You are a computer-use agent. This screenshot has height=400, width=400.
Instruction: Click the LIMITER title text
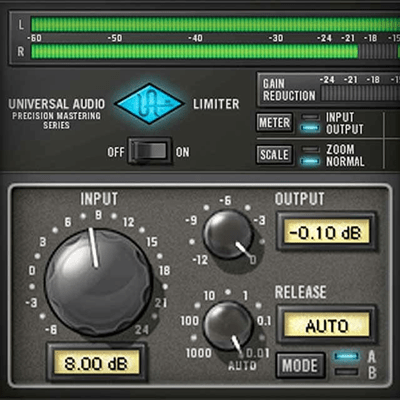[216, 104]
